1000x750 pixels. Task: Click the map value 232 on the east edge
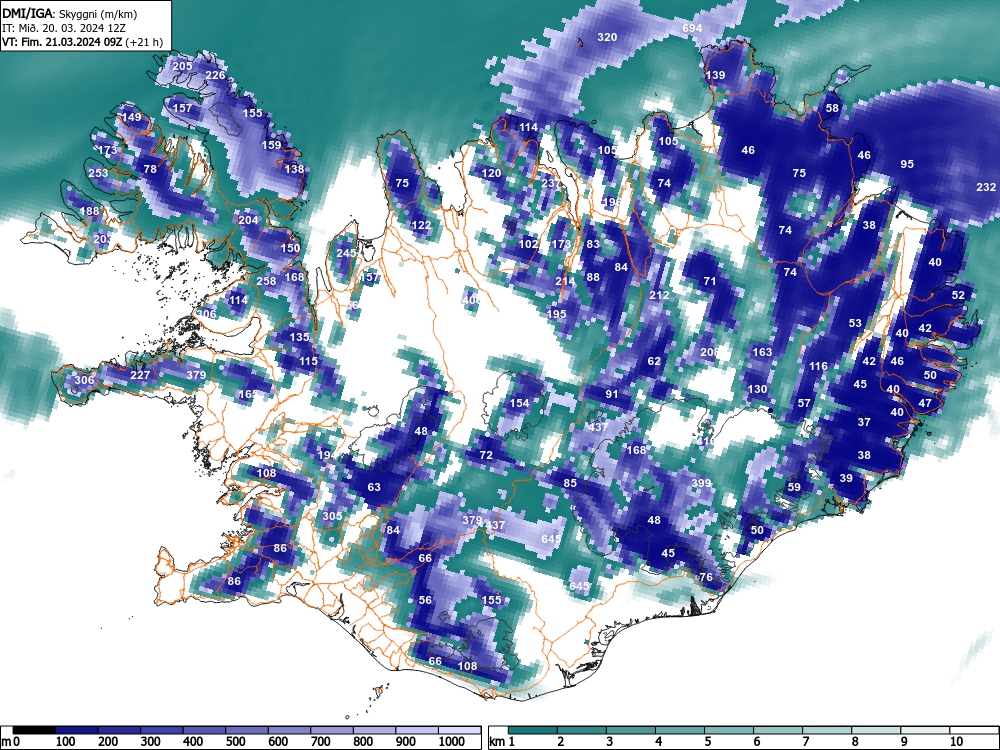[x=986, y=187]
